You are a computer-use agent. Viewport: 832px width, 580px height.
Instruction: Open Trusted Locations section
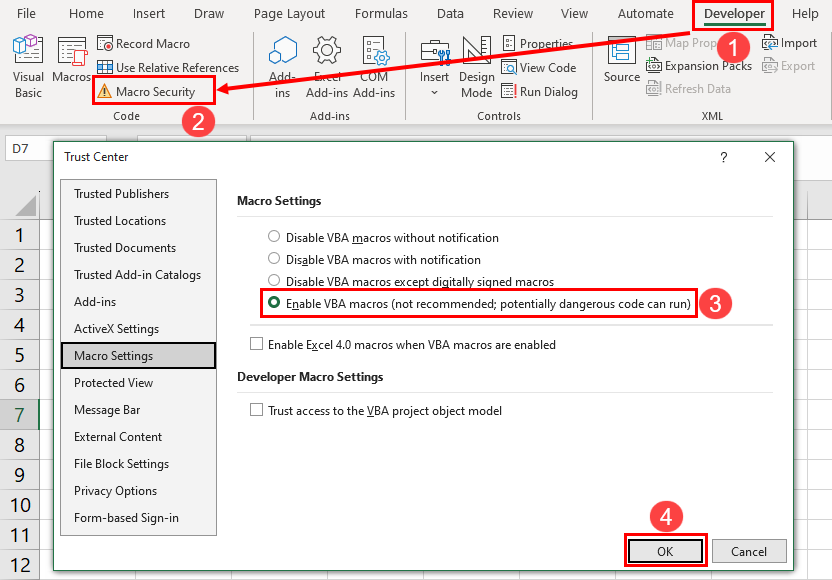138,221
